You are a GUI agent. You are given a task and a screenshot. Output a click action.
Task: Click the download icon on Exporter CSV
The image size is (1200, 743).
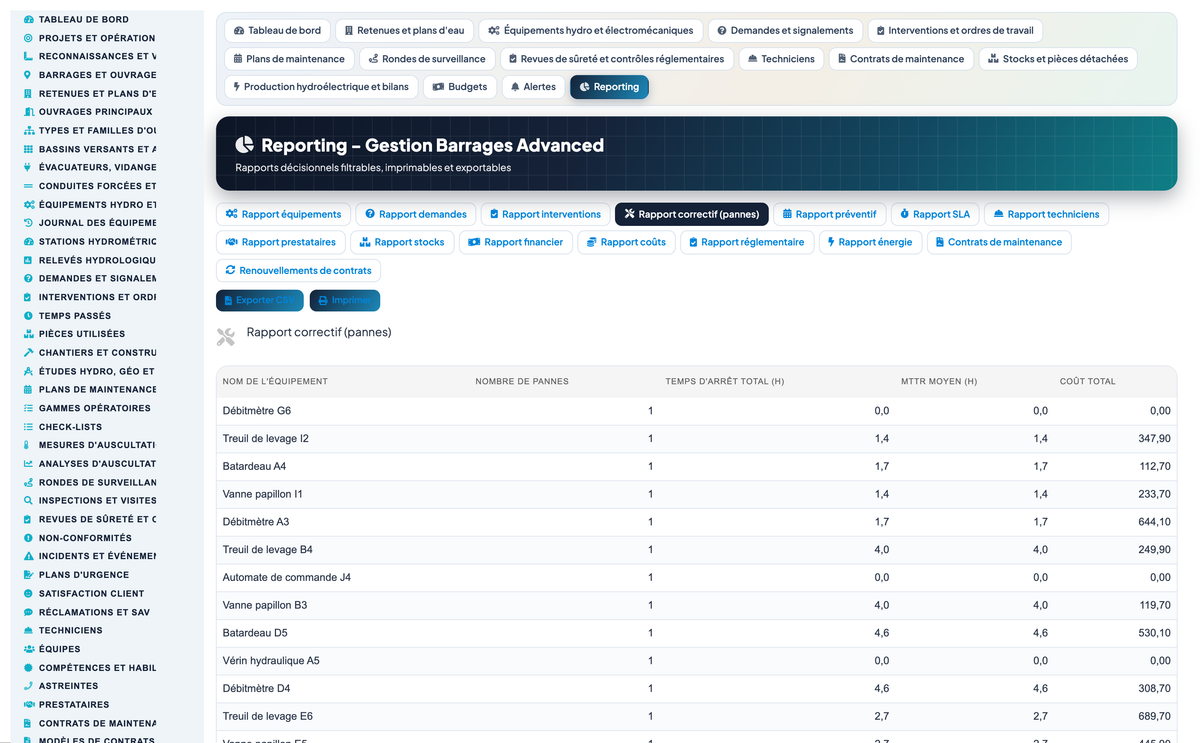pyautogui.click(x=228, y=300)
